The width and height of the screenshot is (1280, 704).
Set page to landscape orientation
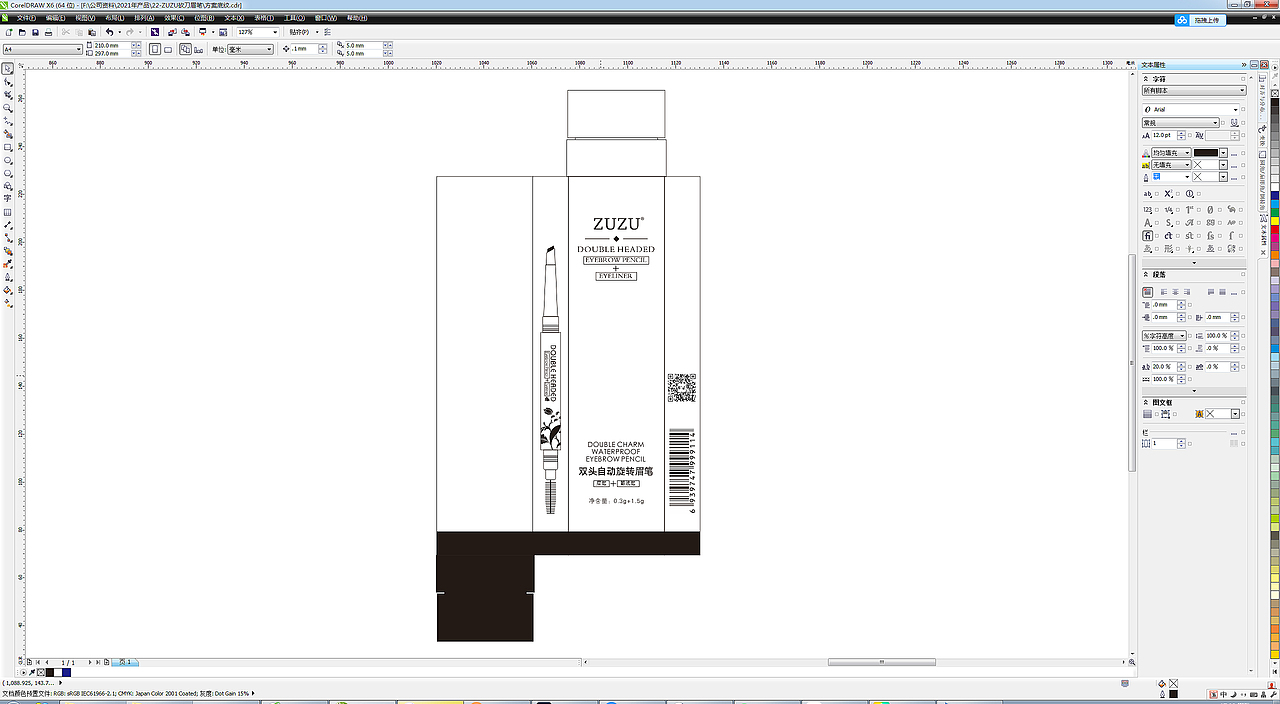point(168,50)
